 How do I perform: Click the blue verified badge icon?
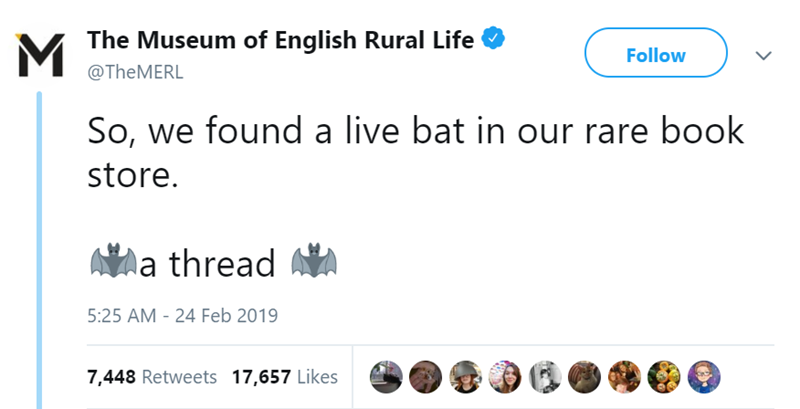pos(492,40)
